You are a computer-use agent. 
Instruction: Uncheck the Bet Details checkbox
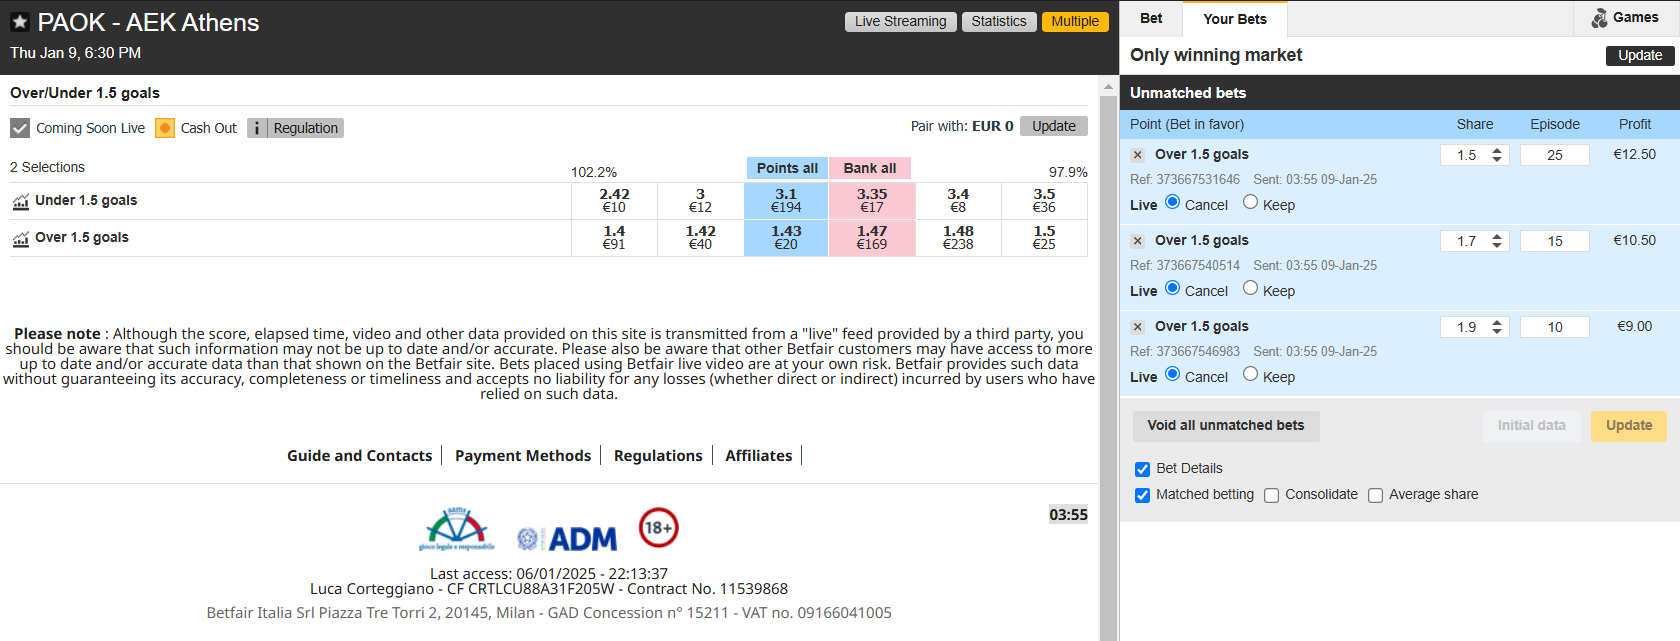coord(1142,469)
